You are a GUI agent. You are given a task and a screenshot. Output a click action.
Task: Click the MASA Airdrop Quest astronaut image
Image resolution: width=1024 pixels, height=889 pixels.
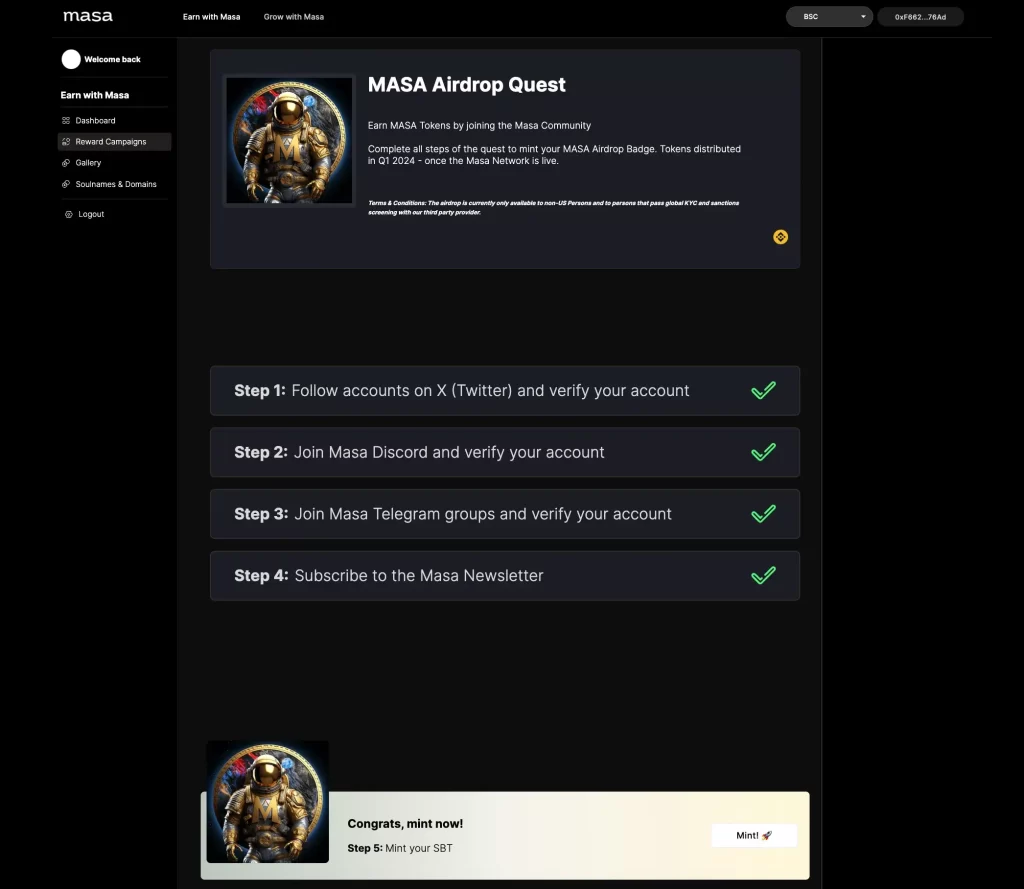coord(289,140)
